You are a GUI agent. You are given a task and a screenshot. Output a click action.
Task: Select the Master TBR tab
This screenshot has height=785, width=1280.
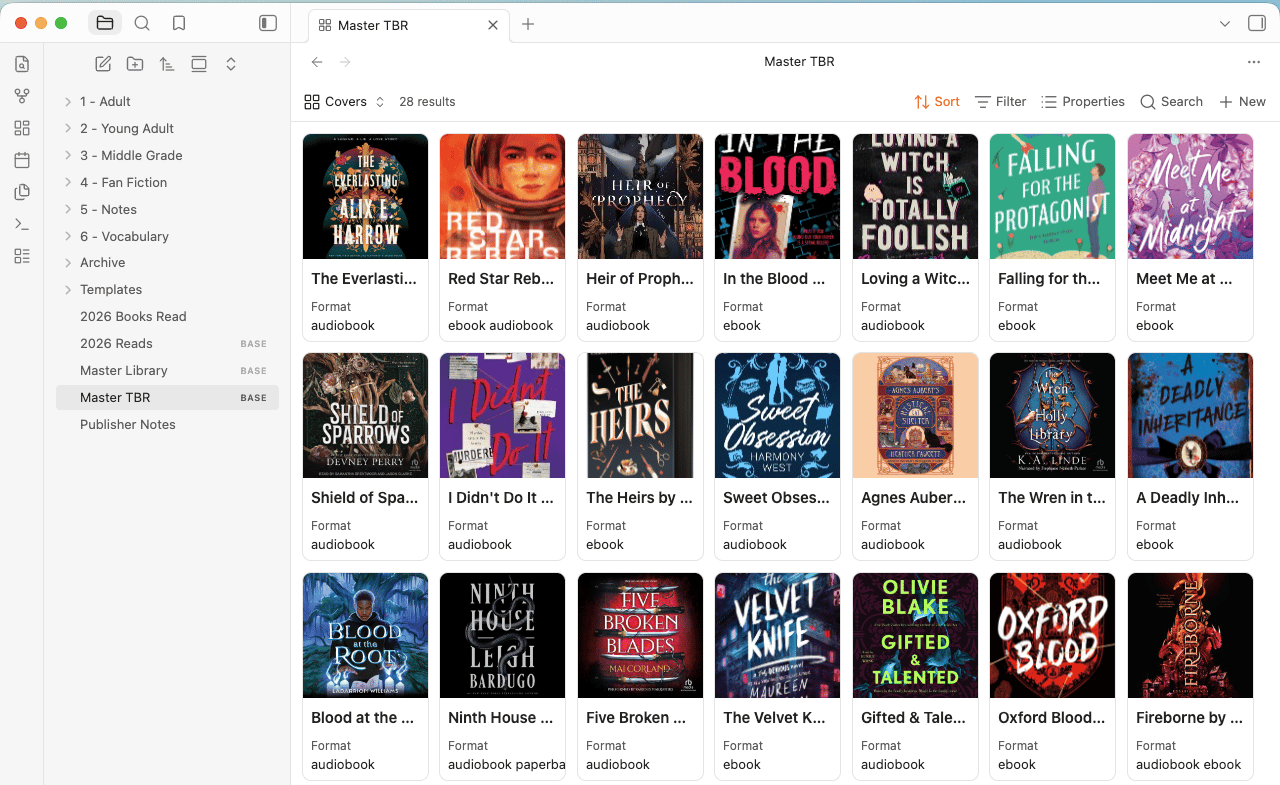click(x=409, y=25)
